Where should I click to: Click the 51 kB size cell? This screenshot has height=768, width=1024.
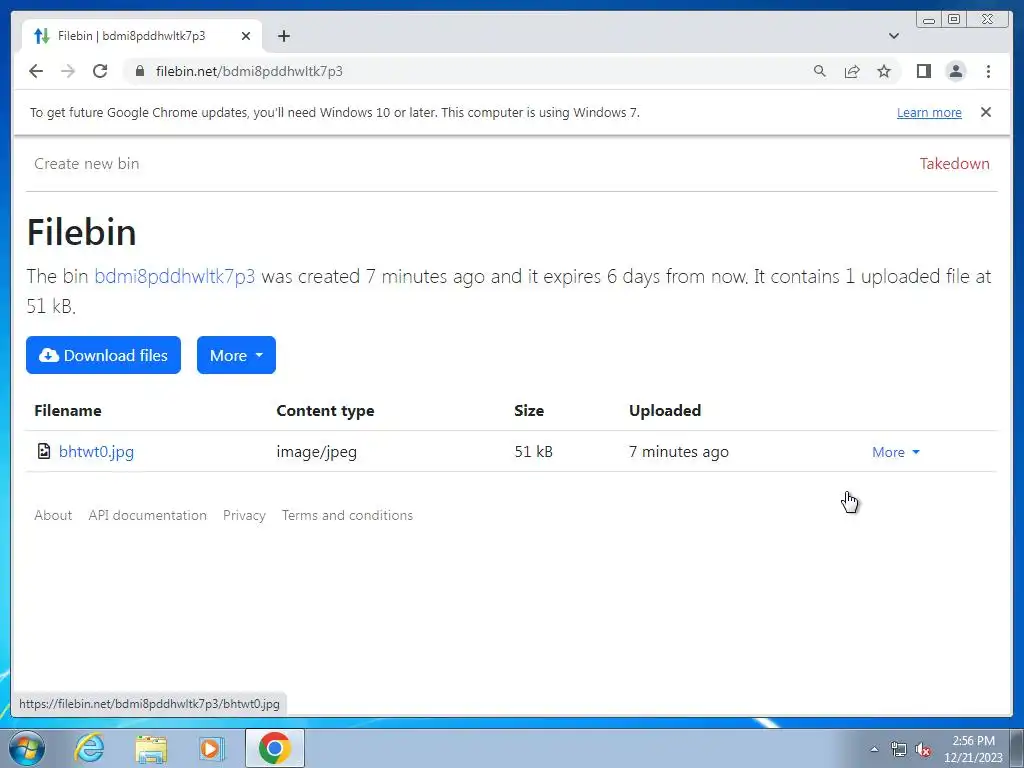534,451
